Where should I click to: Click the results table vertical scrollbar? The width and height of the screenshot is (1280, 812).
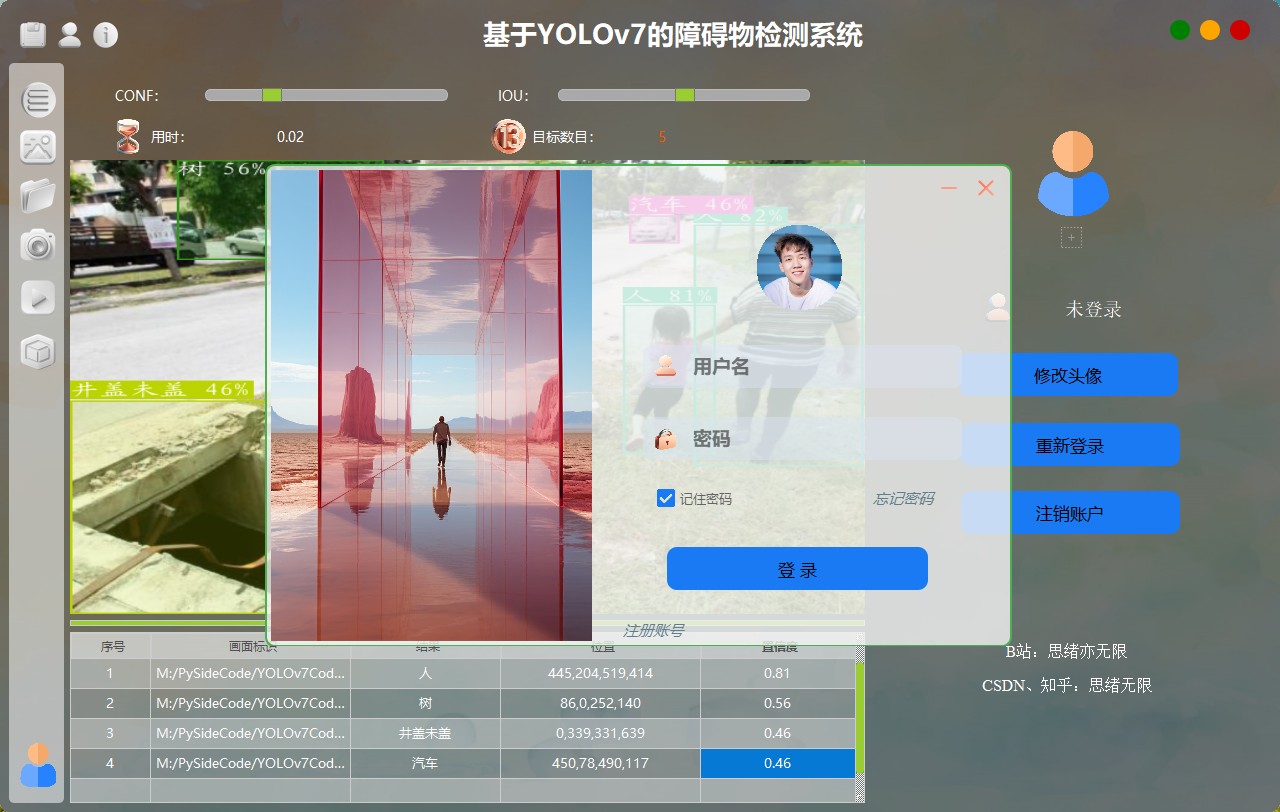click(x=859, y=718)
